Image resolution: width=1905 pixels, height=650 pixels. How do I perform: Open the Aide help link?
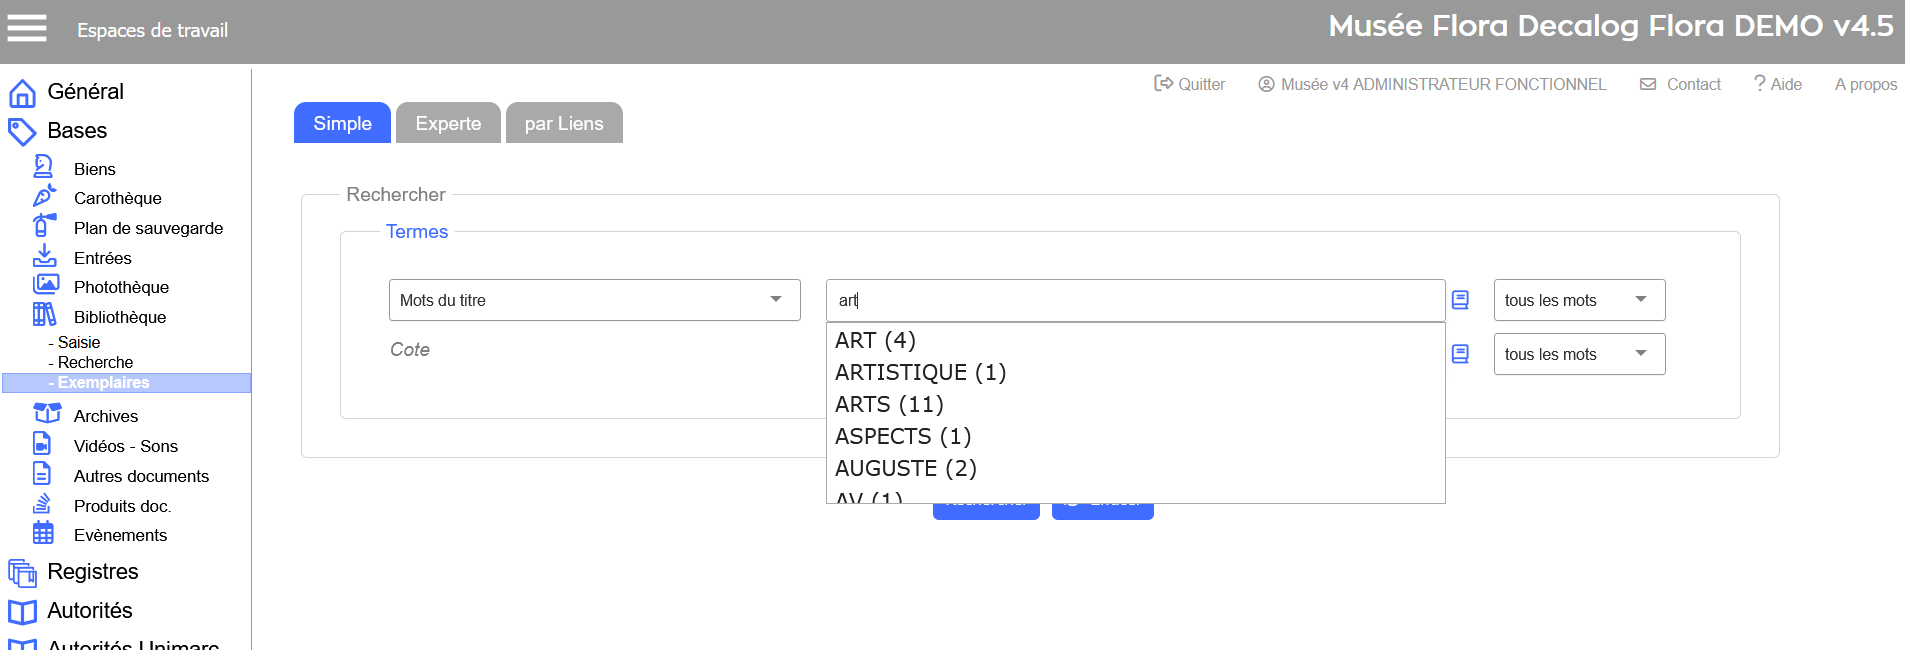(1778, 84)
